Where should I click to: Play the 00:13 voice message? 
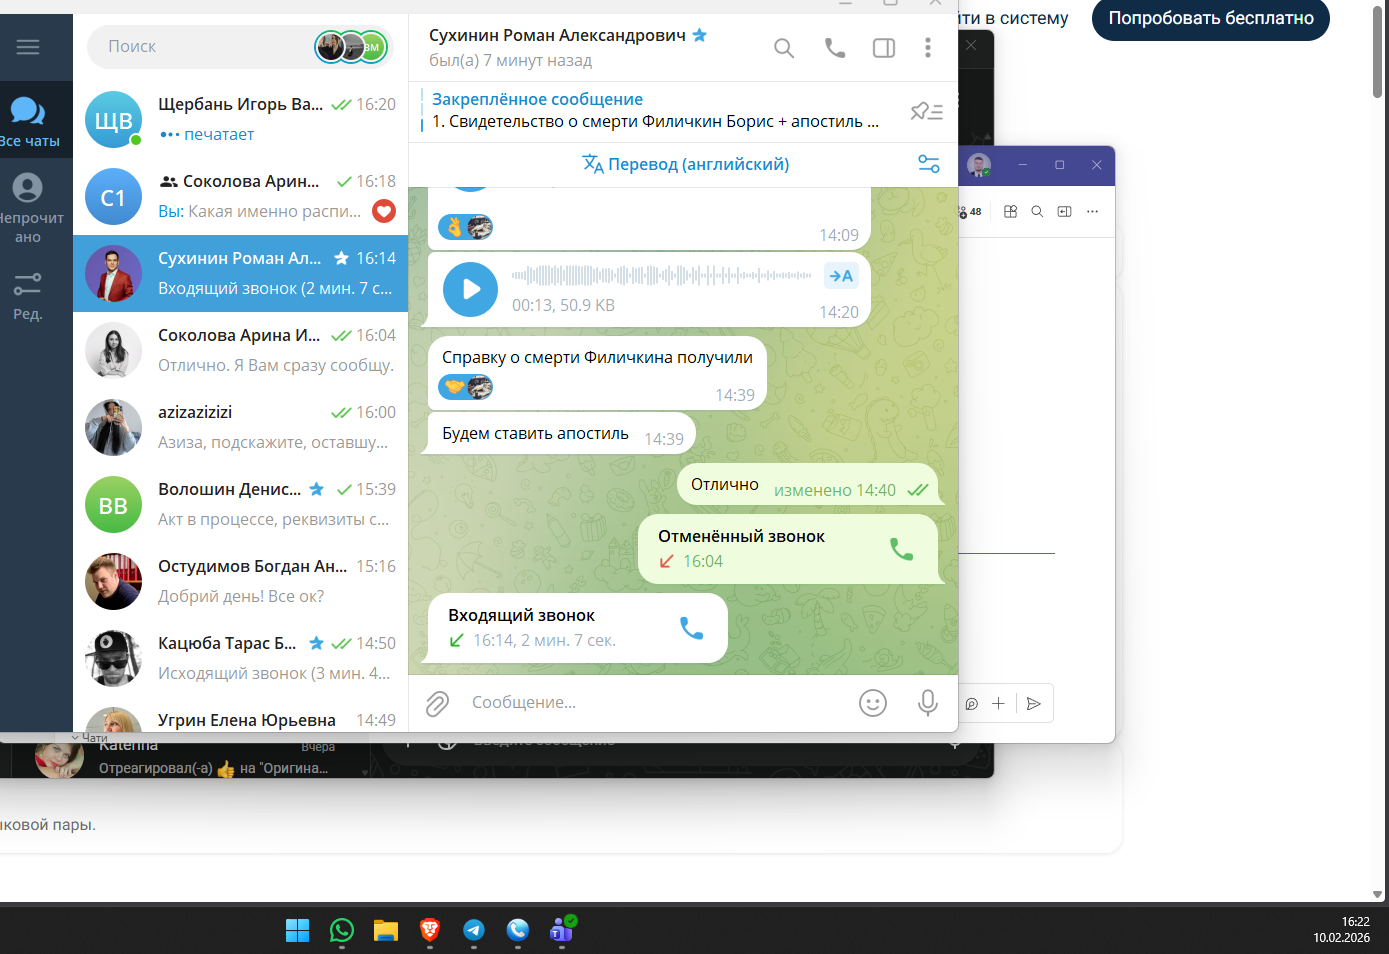coord(470,289)
